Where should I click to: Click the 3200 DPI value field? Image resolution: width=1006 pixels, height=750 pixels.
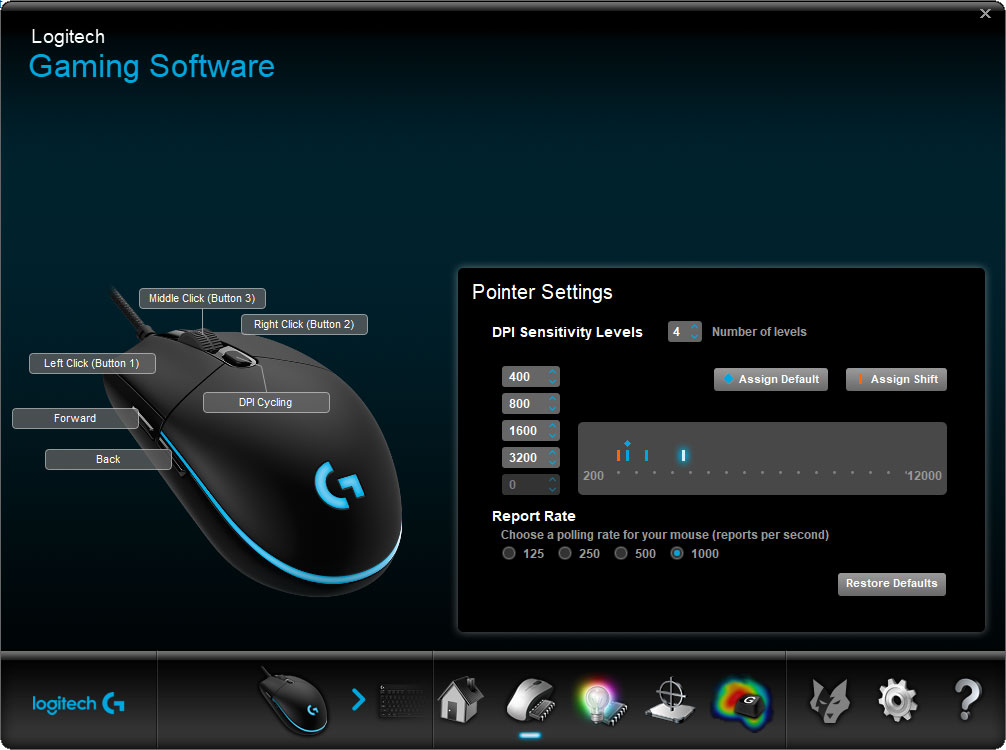[x=531, y=457]
